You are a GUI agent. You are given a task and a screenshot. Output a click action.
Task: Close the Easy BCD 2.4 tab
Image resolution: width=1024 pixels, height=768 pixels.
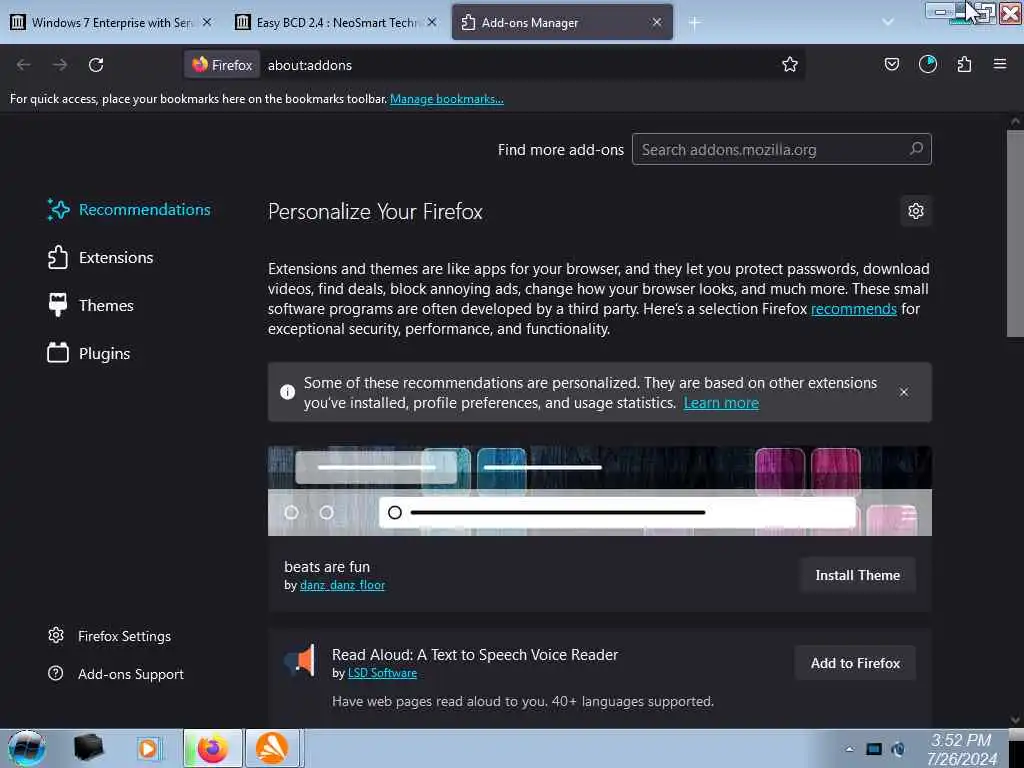432,22
